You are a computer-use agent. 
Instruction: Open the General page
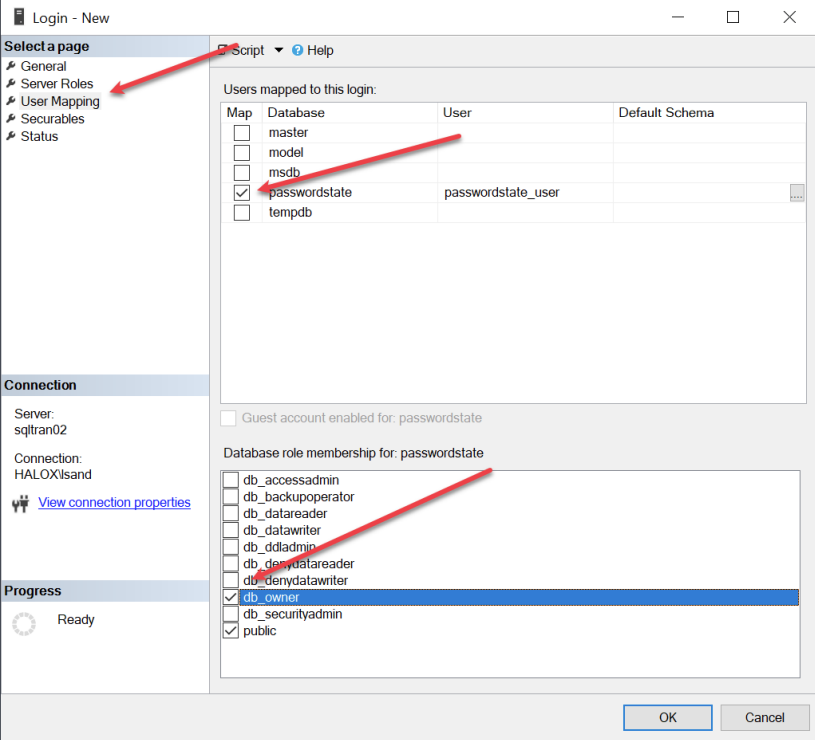pos(43,67)
